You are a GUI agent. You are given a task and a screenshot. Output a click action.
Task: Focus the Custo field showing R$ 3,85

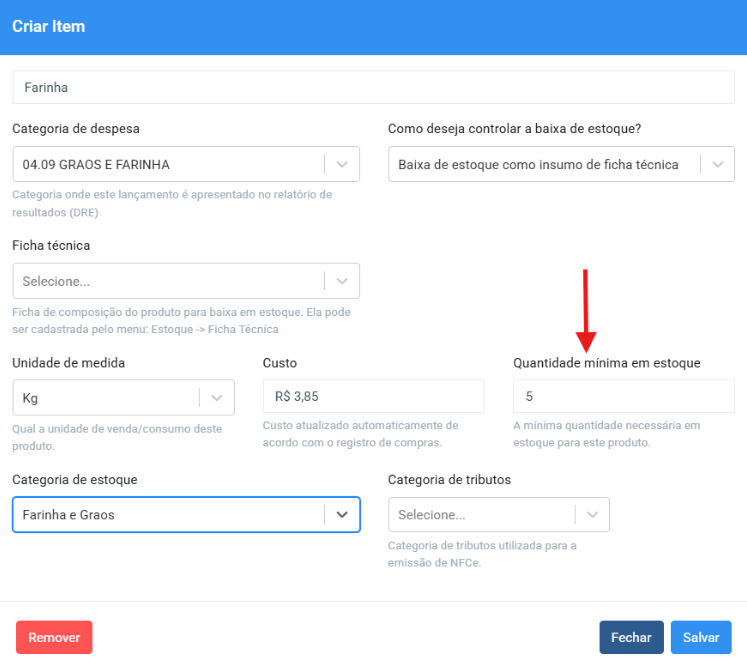coord(373,397)
